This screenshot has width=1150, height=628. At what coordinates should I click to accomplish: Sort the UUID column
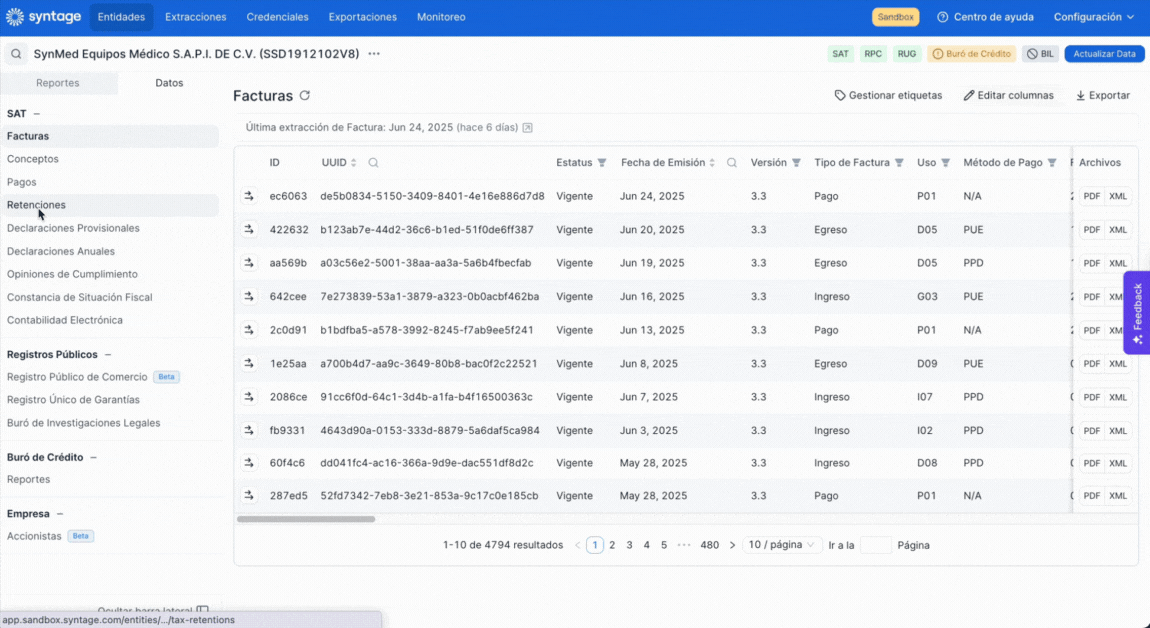point(354,163)
